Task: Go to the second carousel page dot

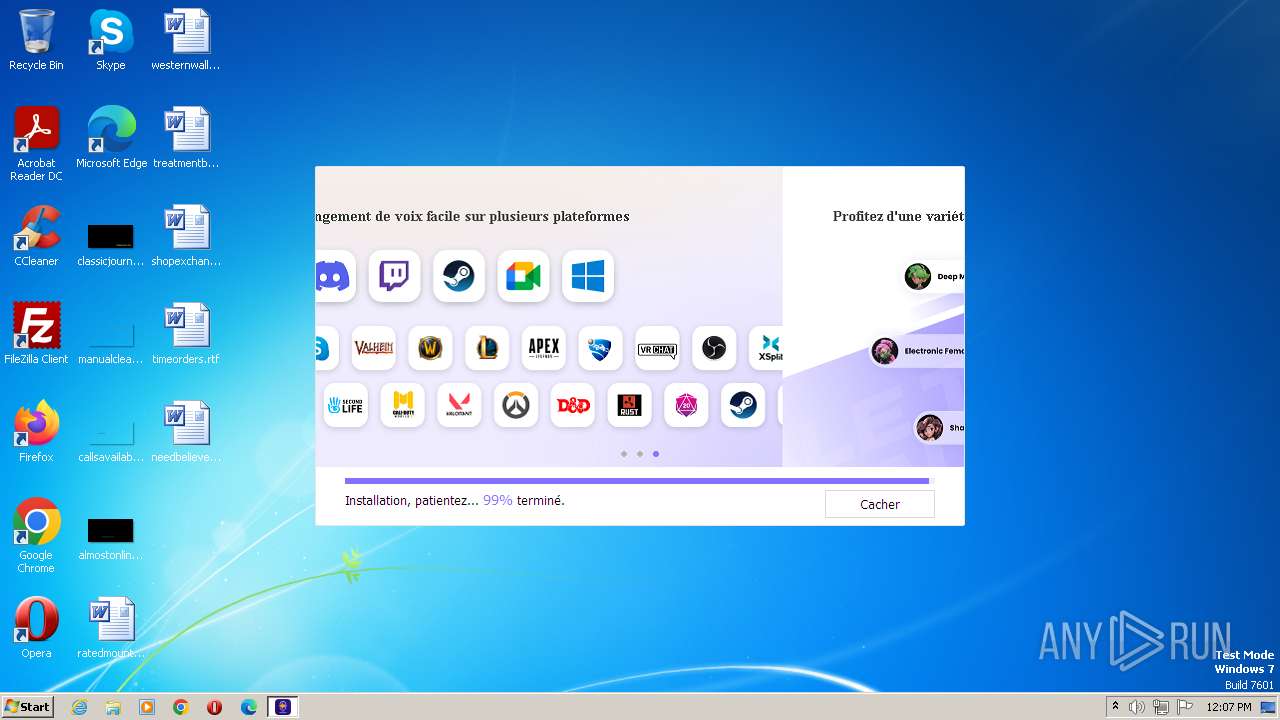Action: [640, 454]
